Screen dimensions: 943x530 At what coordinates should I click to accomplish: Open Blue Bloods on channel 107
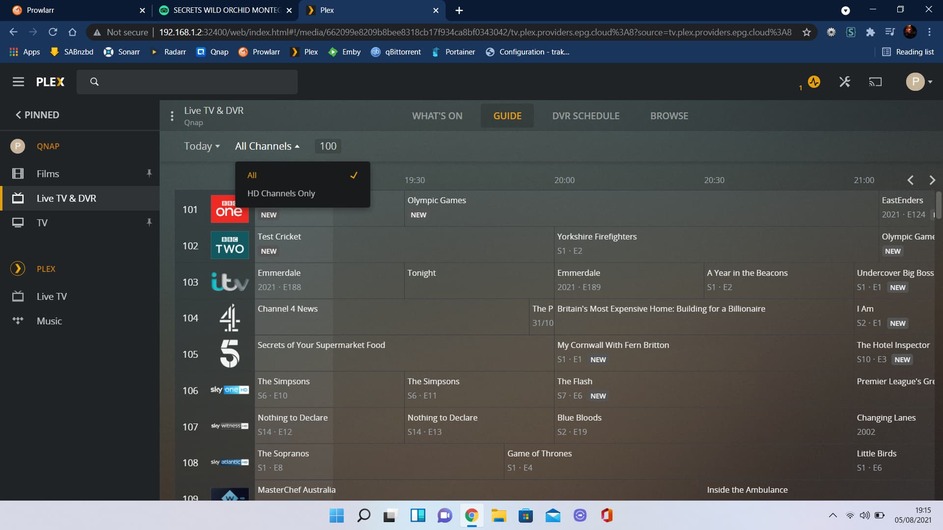703,424
